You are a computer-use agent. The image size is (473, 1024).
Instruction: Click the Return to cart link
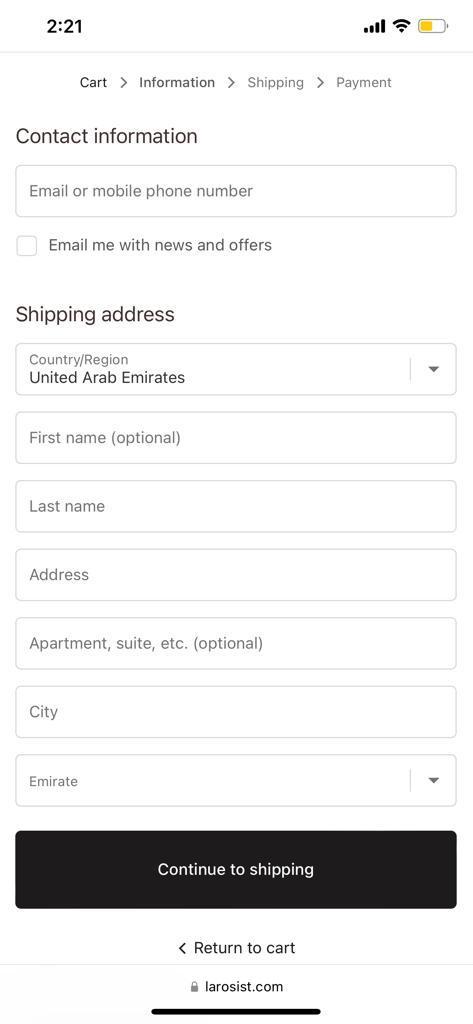click(x=244, y=948)
